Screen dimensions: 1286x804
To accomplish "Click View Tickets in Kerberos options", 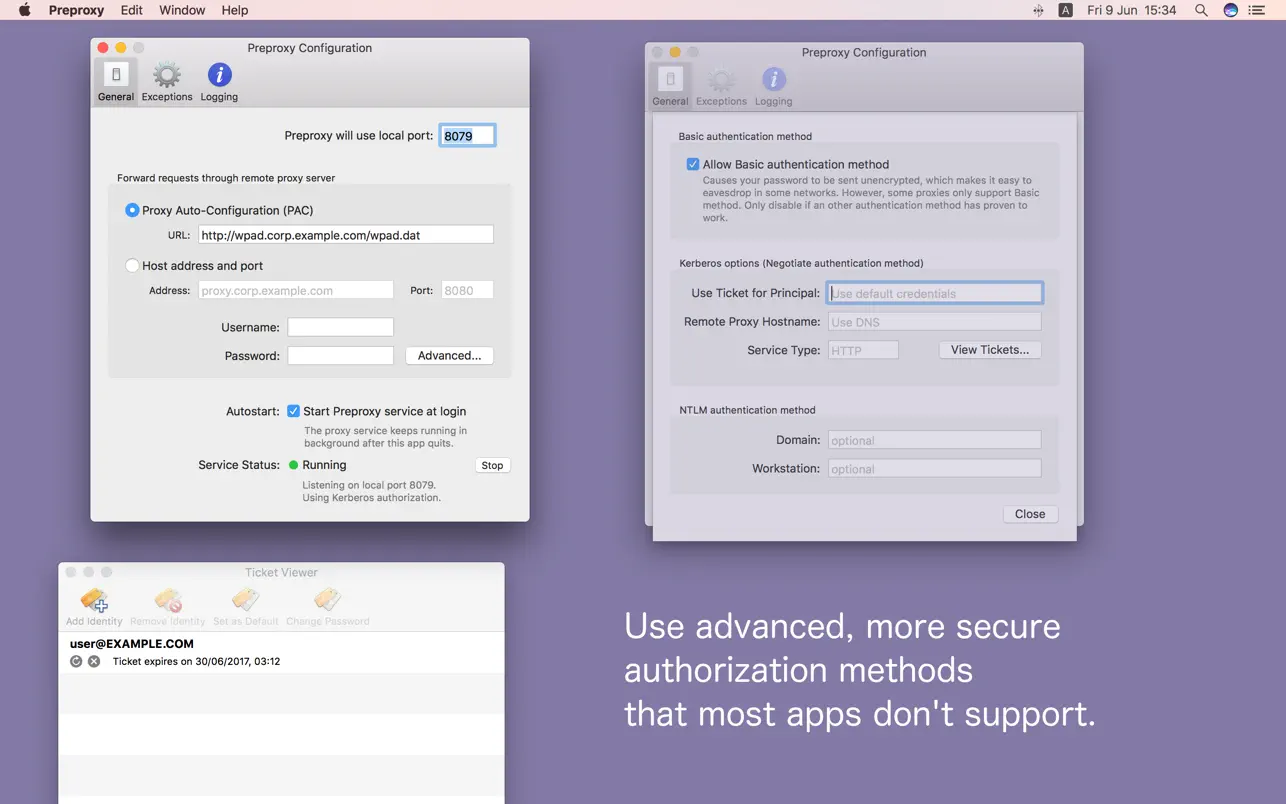I will click(x=989, y=350).
